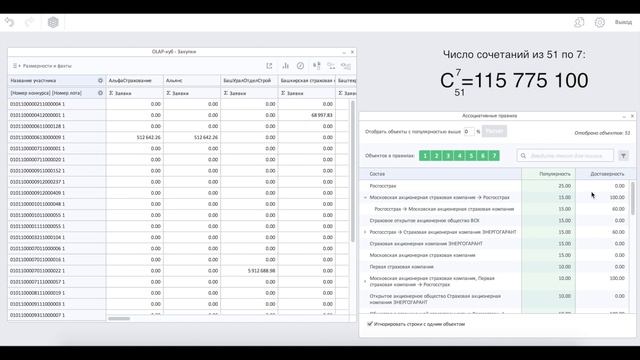Click the export icon in OLAP toolbar
Screen dimensions: 640x360
tap(269, 66)
